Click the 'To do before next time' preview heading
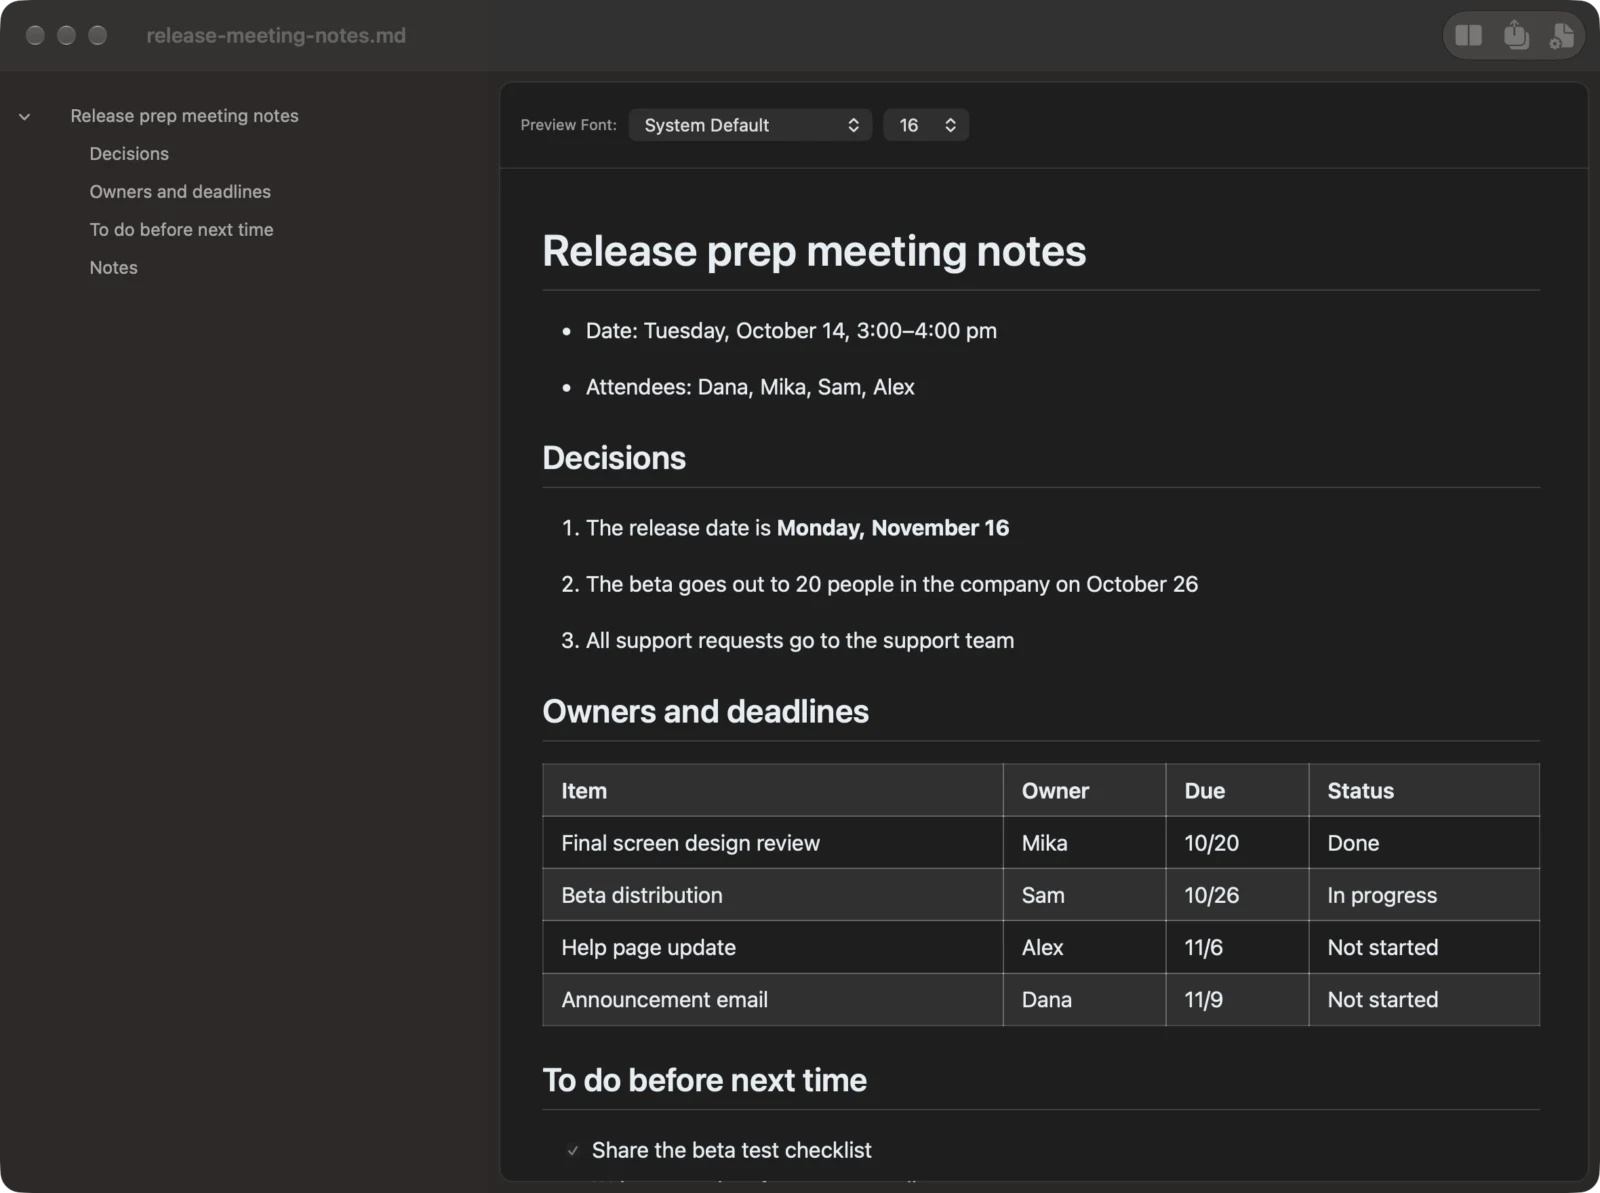This screenshot has width=1600, height=1193. (x=704, y=1080)
